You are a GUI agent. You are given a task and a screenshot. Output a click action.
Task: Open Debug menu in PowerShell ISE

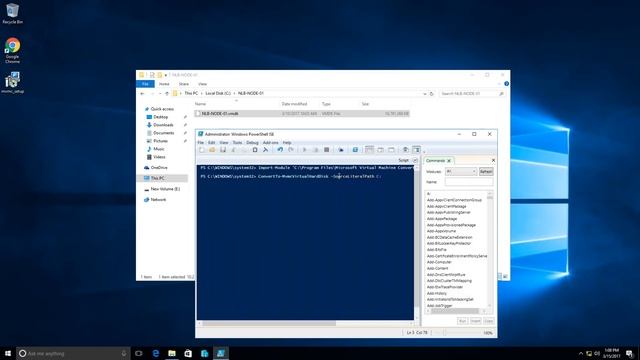[252, 142]
